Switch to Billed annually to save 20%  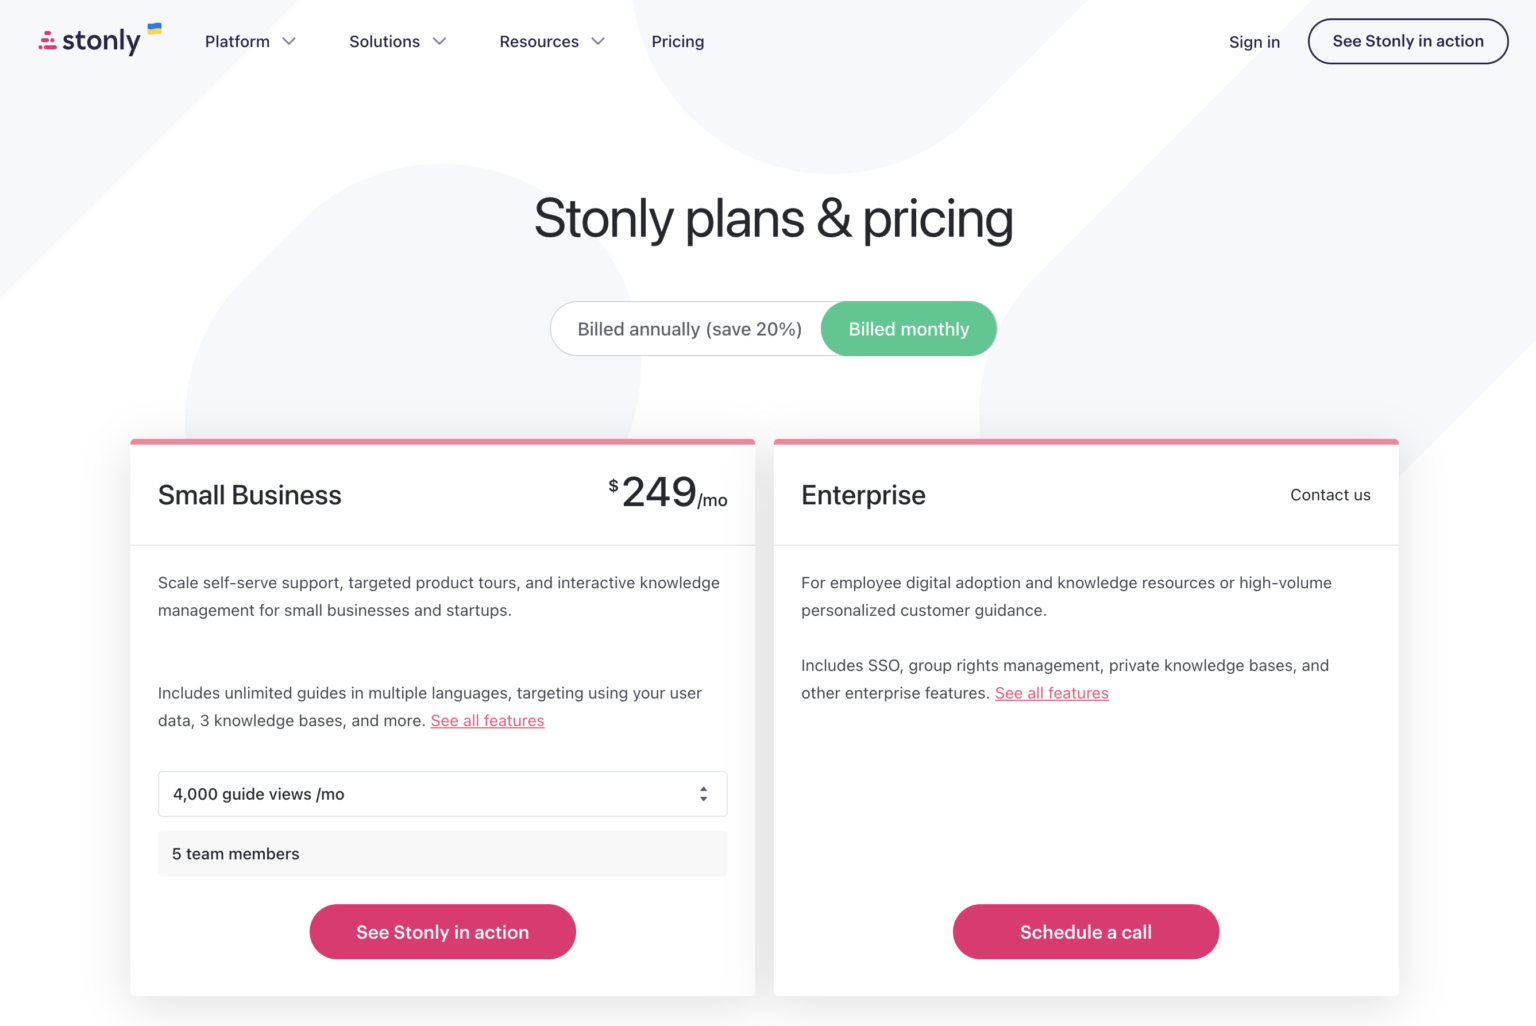click(689, 328)
